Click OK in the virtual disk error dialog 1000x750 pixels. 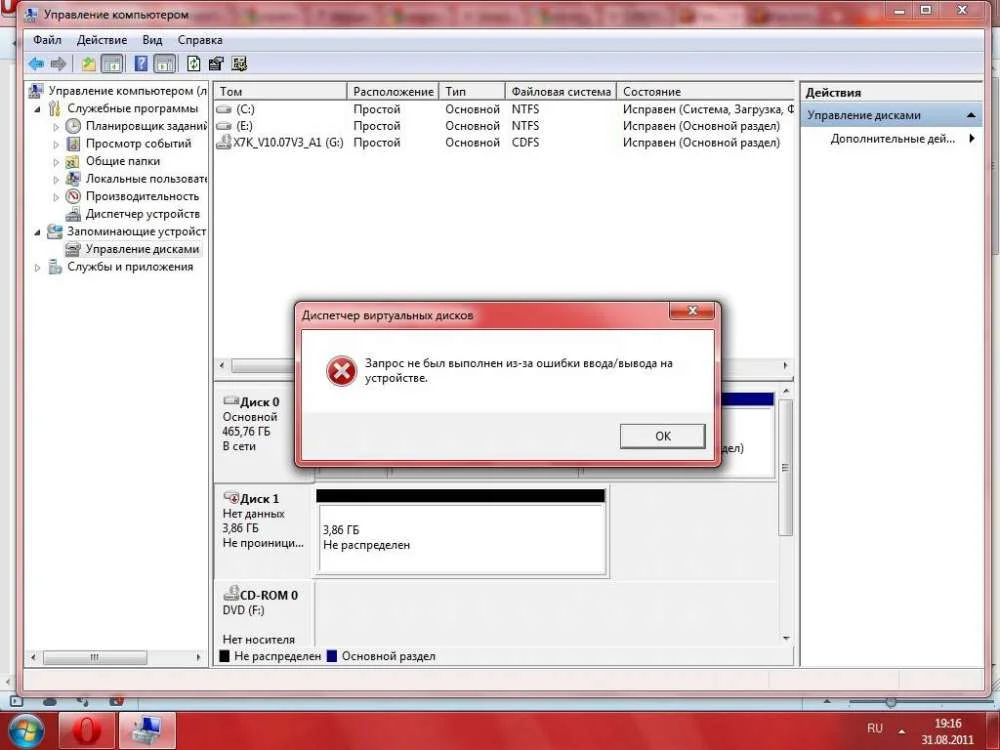(x=663, y=436)
